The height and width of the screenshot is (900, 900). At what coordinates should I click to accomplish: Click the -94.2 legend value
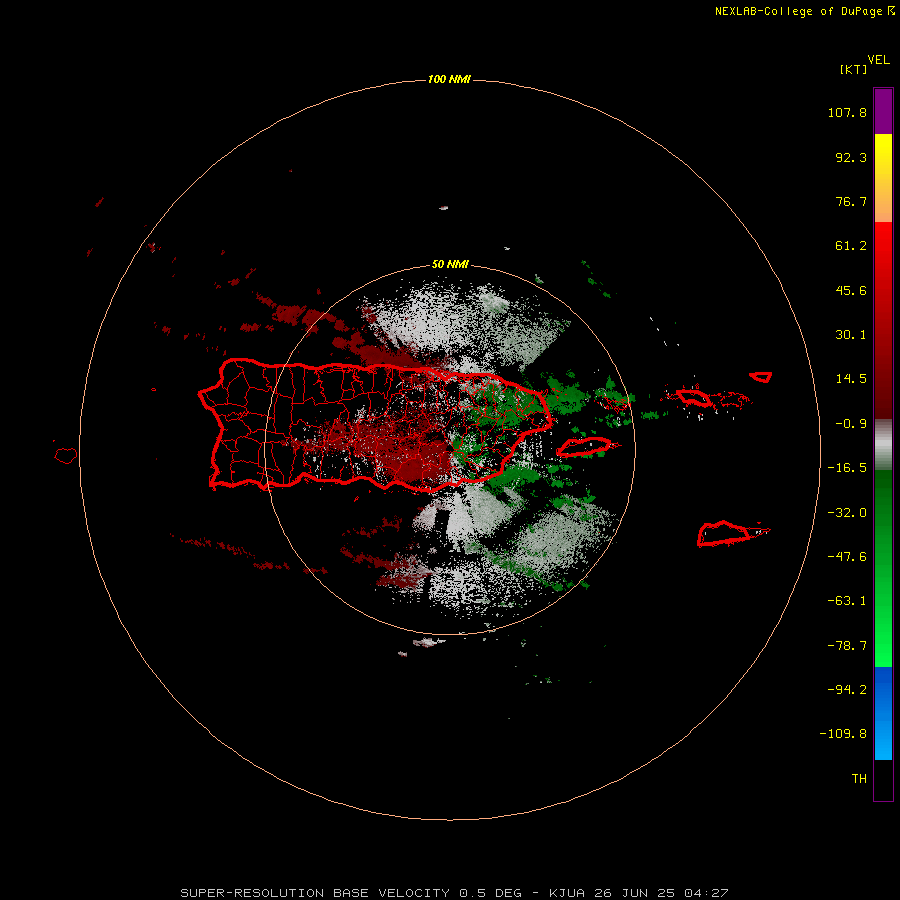[x=847, y=690]
